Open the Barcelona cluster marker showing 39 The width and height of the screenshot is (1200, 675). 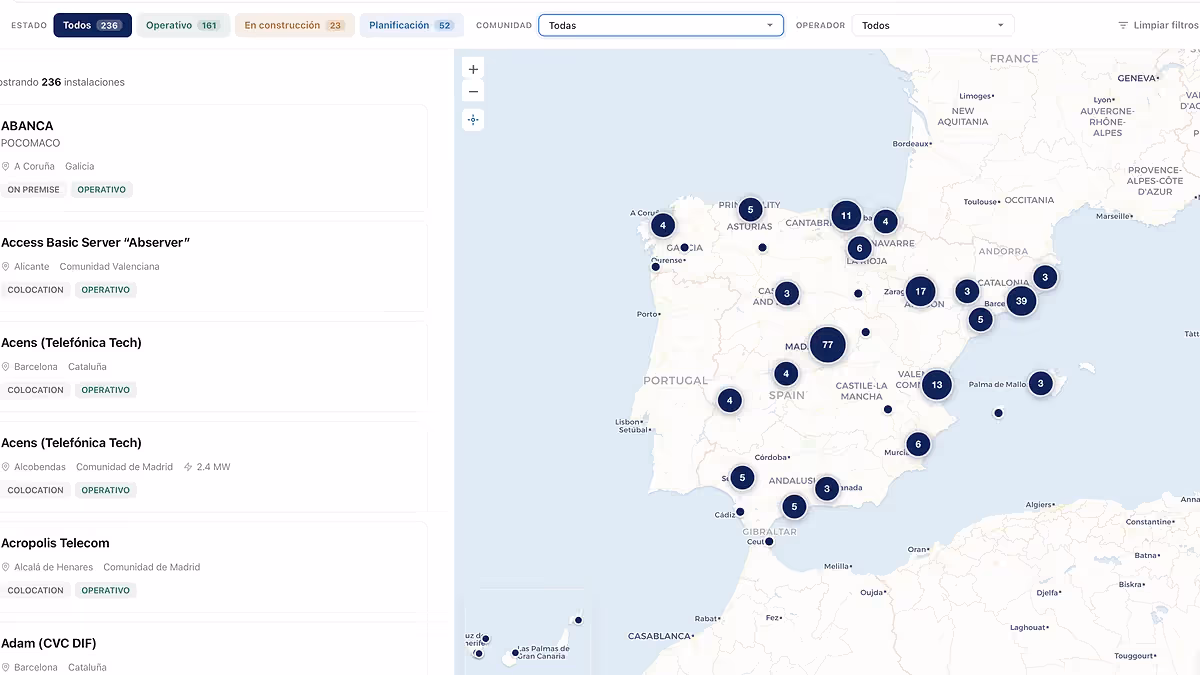(1021, 300)
